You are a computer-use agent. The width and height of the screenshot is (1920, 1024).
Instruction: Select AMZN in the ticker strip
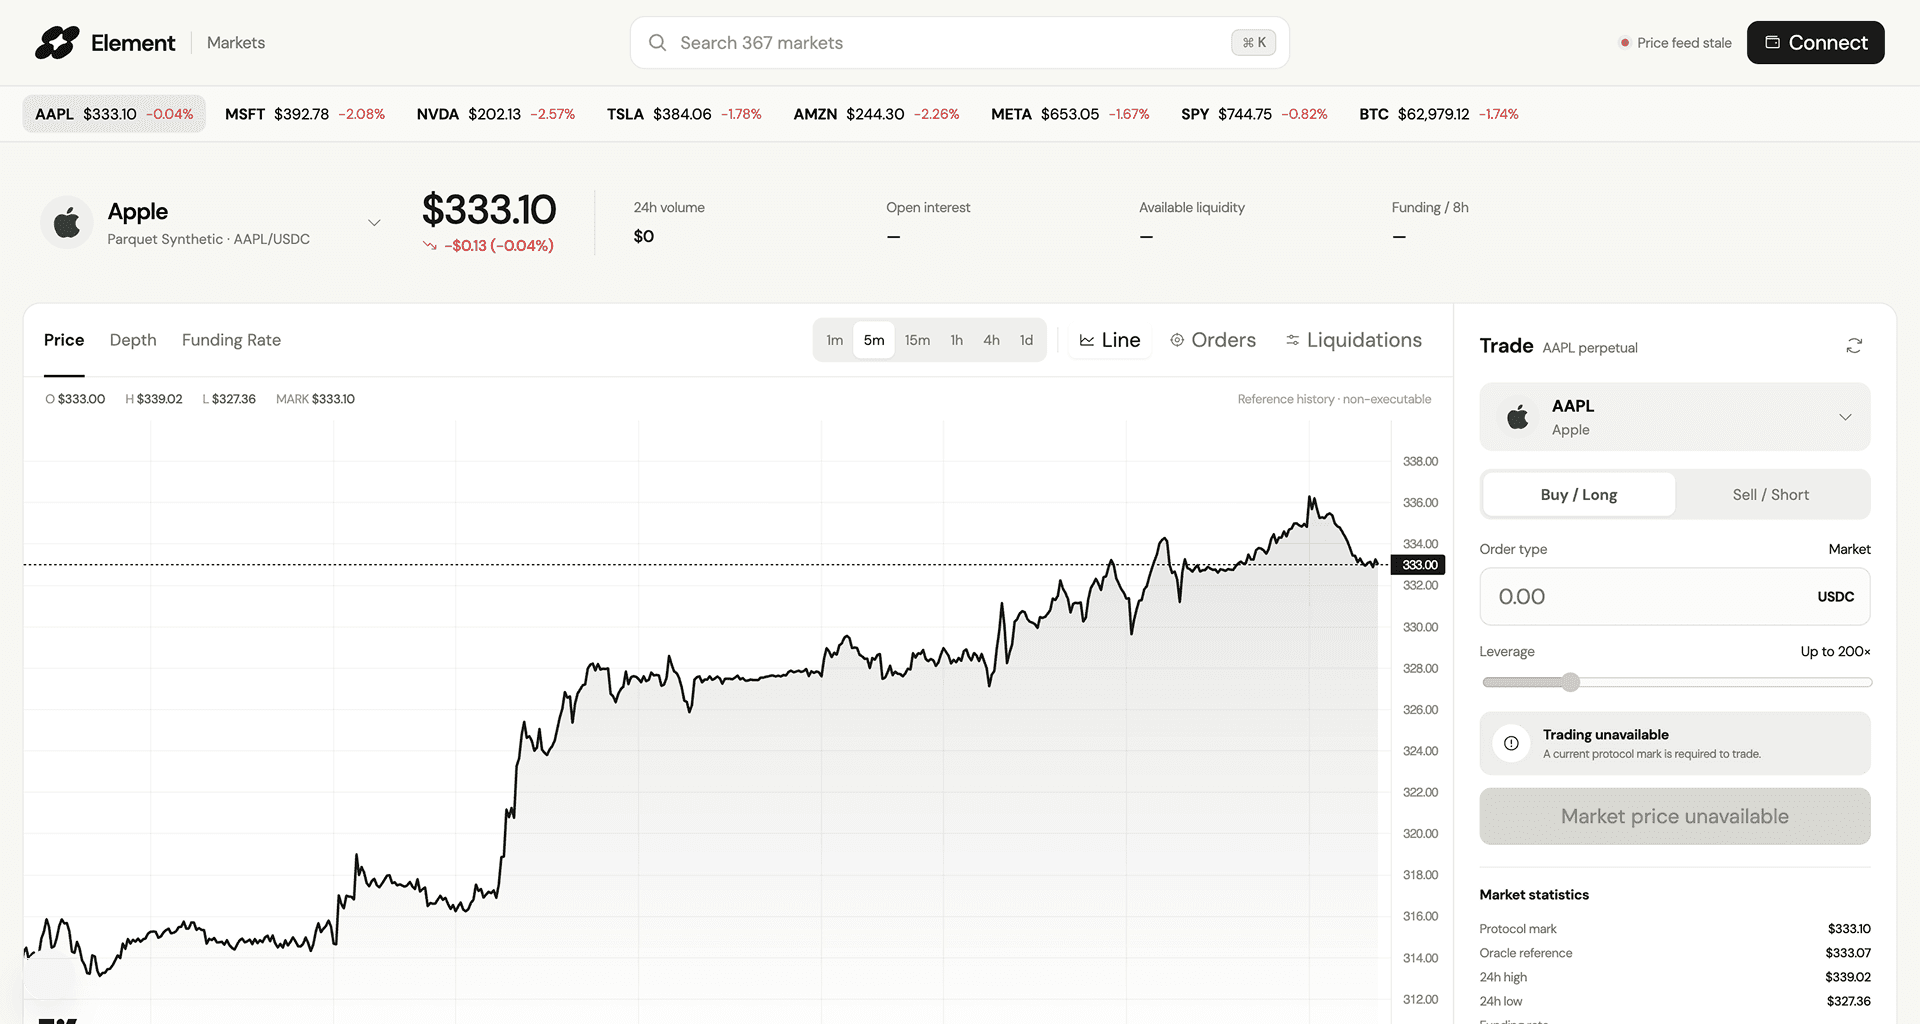pyautogui.click(x=876, y=114)
